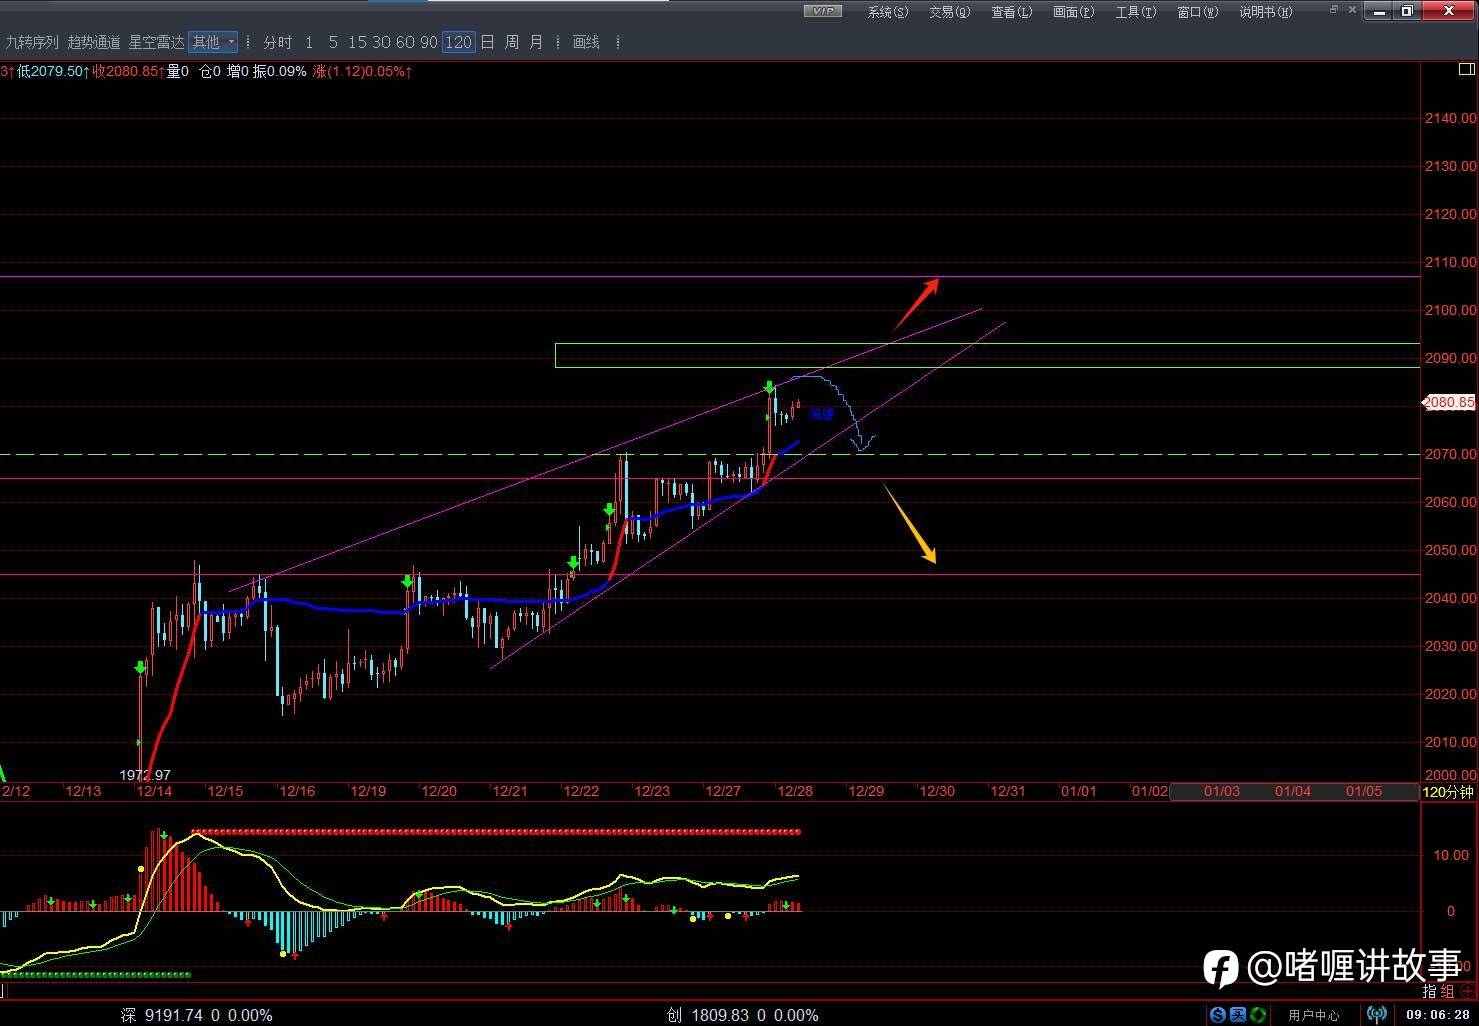Click the blue S coin status icon
This screenshot has height=1026, width=1479.
click(x=1217, y=1015)
